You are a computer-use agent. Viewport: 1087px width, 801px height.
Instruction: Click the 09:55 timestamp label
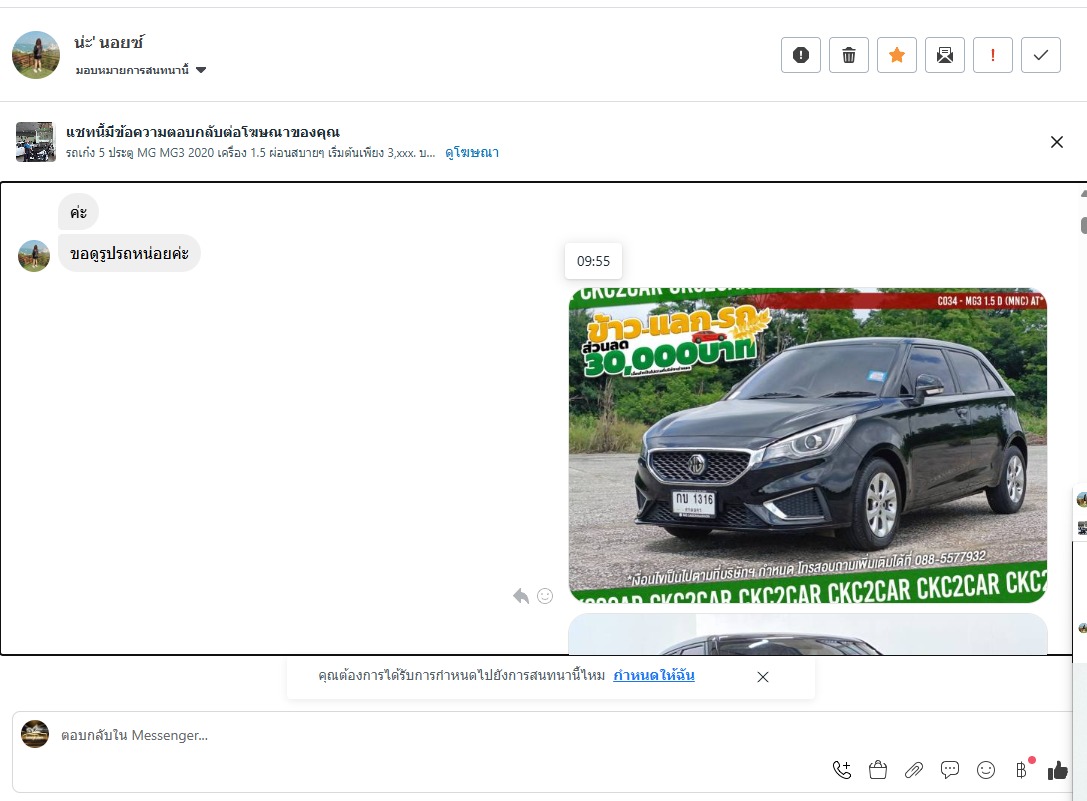pos(593,261)
